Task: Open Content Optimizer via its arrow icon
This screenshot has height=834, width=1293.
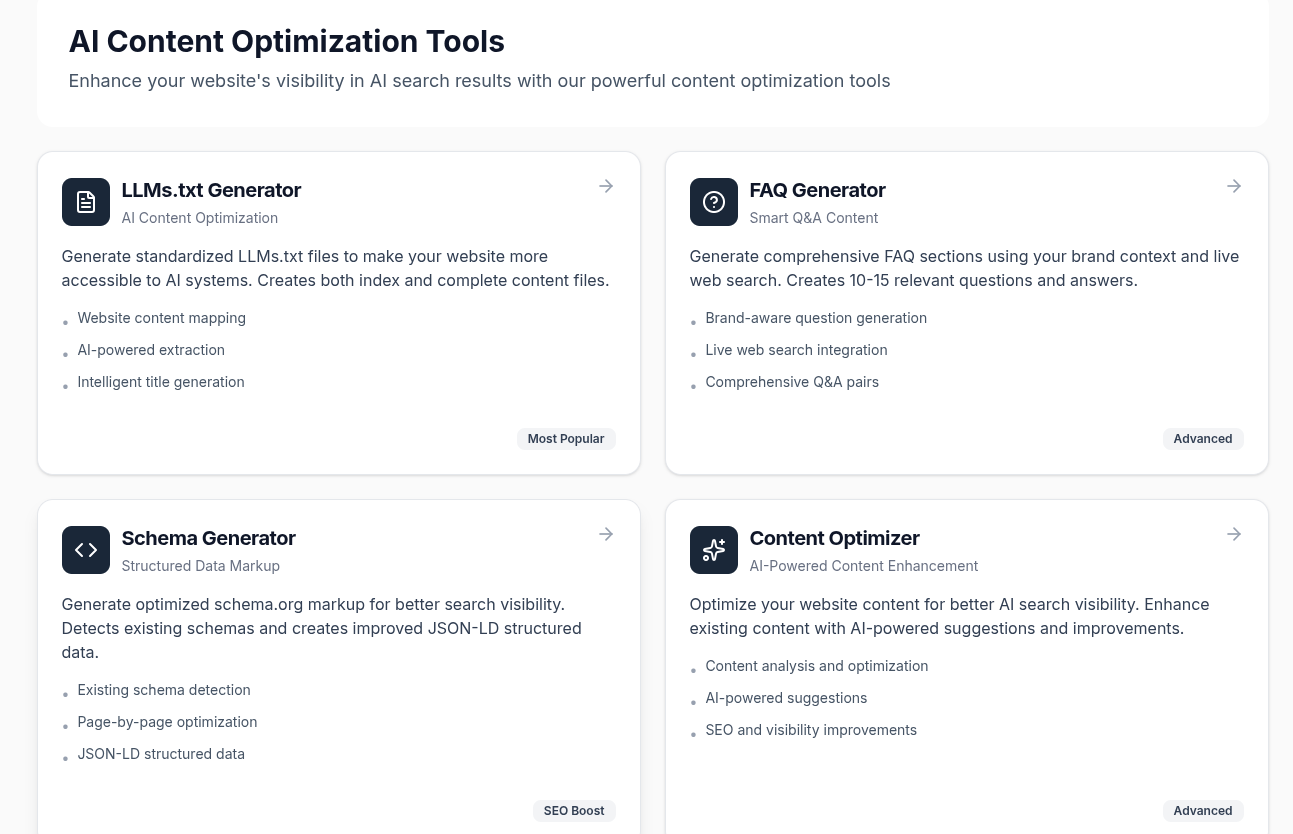Action: (1234, 534)
